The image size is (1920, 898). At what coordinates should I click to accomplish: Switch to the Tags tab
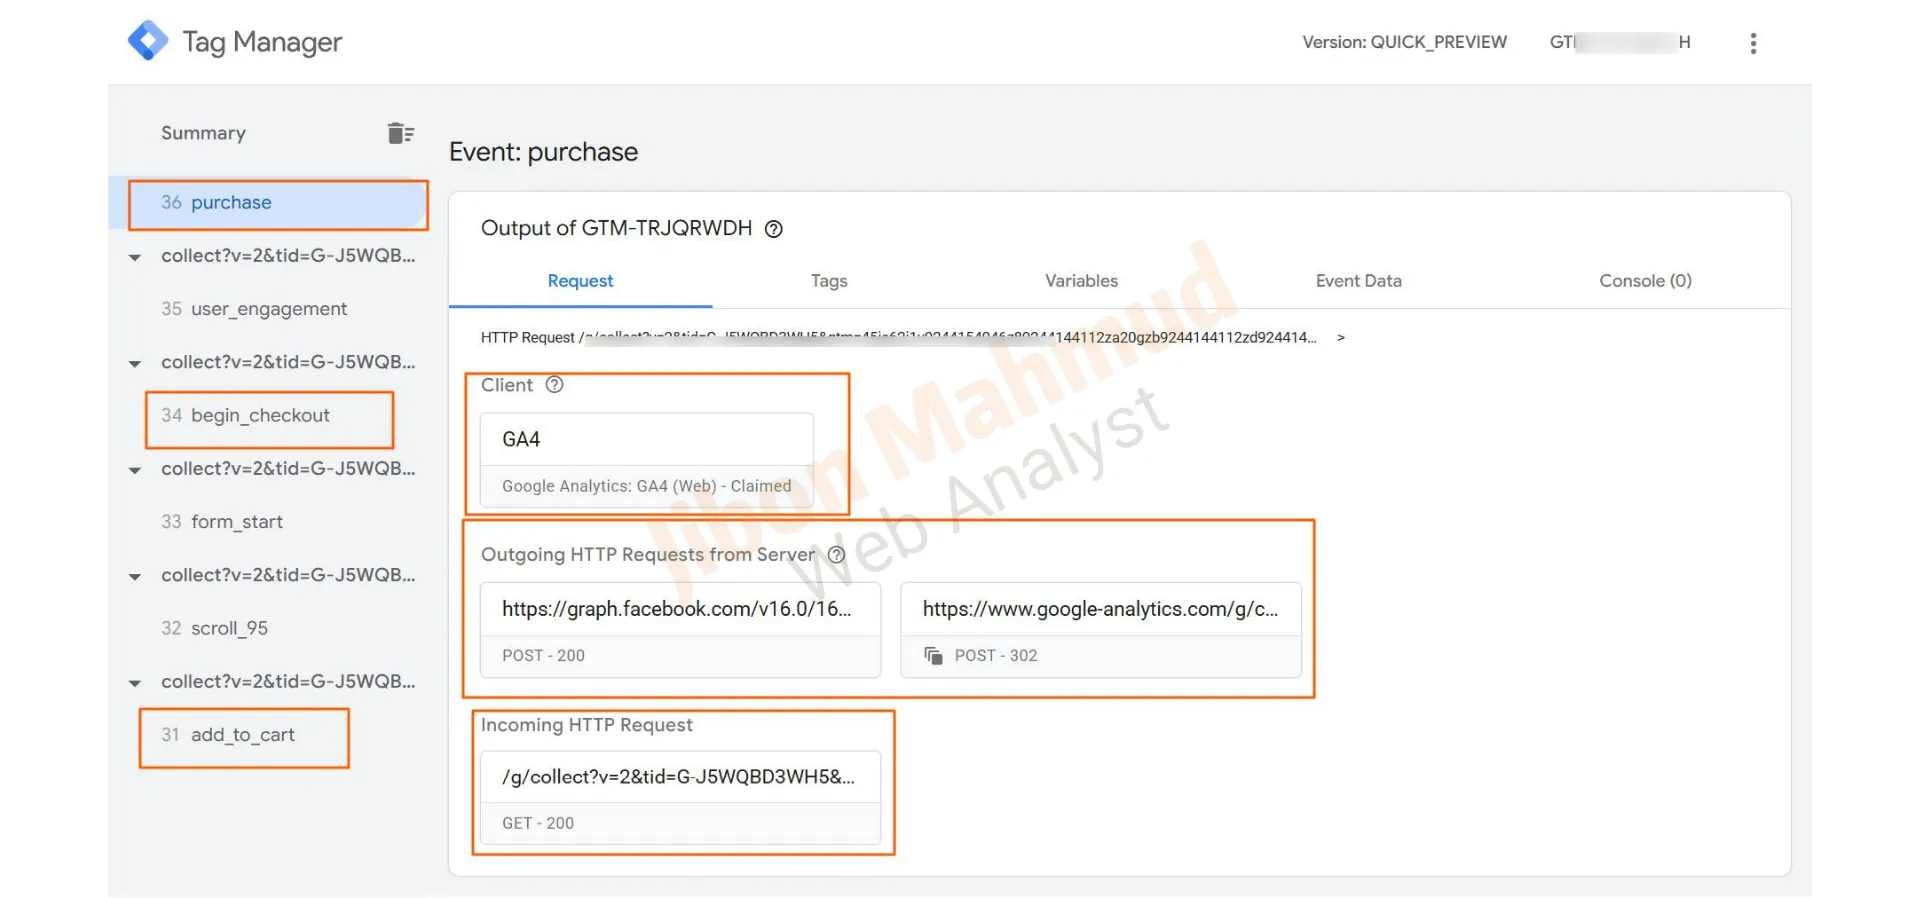point(828,281)
